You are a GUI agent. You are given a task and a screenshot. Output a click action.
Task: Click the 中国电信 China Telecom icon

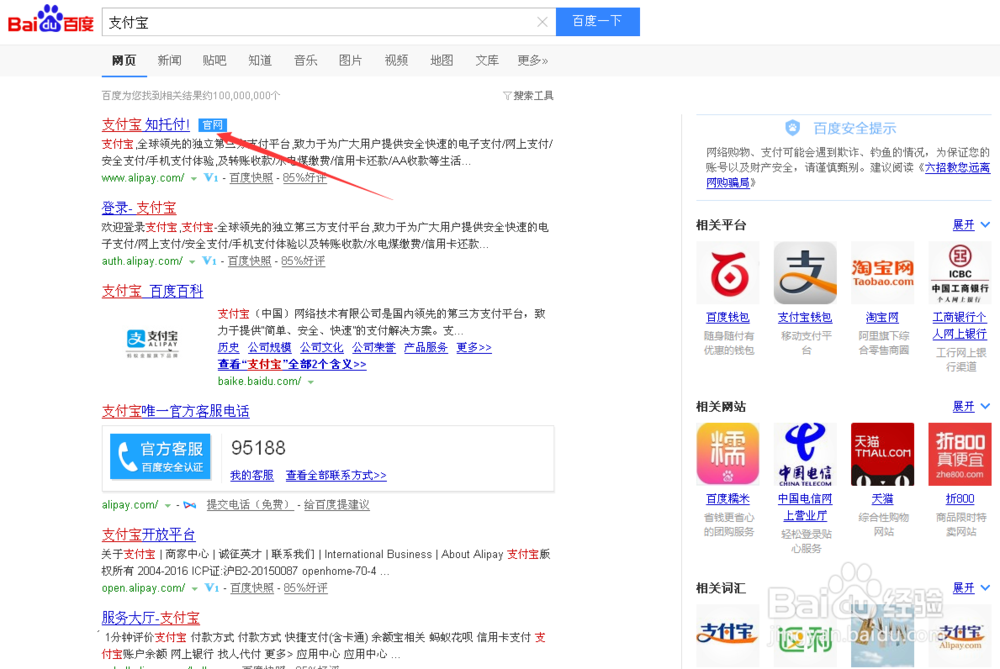(x=805, y=454)
